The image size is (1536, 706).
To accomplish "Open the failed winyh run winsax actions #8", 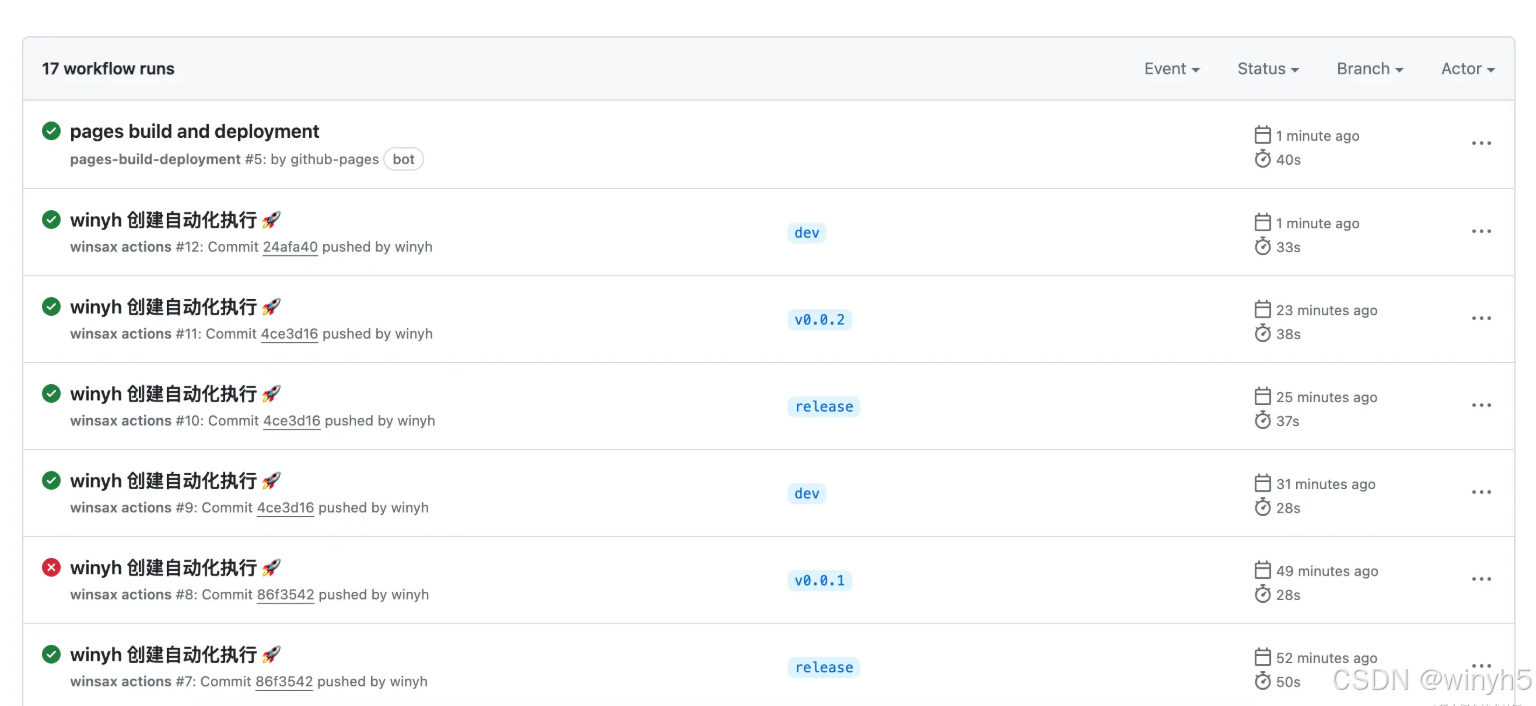I will pyautogui.click(x=175, y=567).
